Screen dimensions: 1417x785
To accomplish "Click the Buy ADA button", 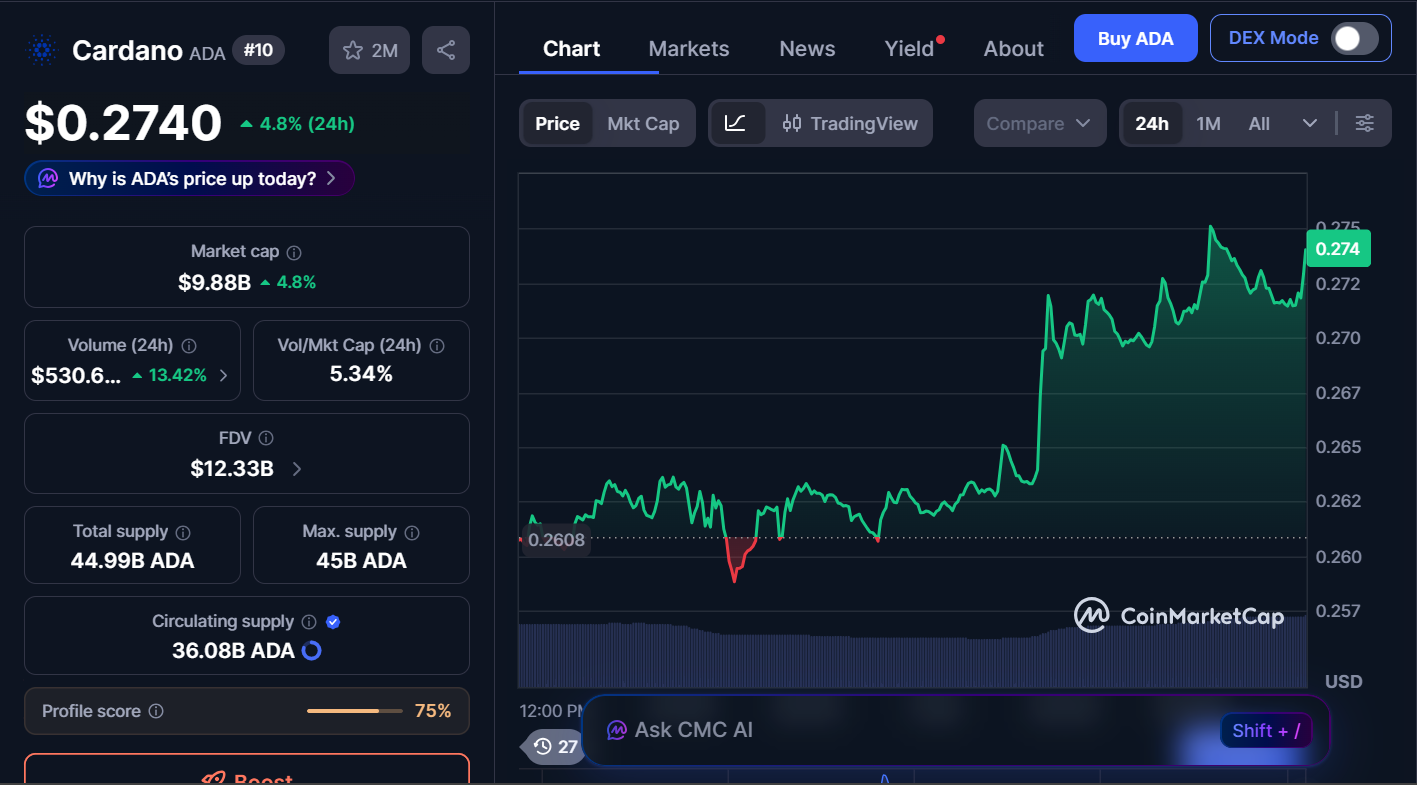I will tap(1135, 37).
